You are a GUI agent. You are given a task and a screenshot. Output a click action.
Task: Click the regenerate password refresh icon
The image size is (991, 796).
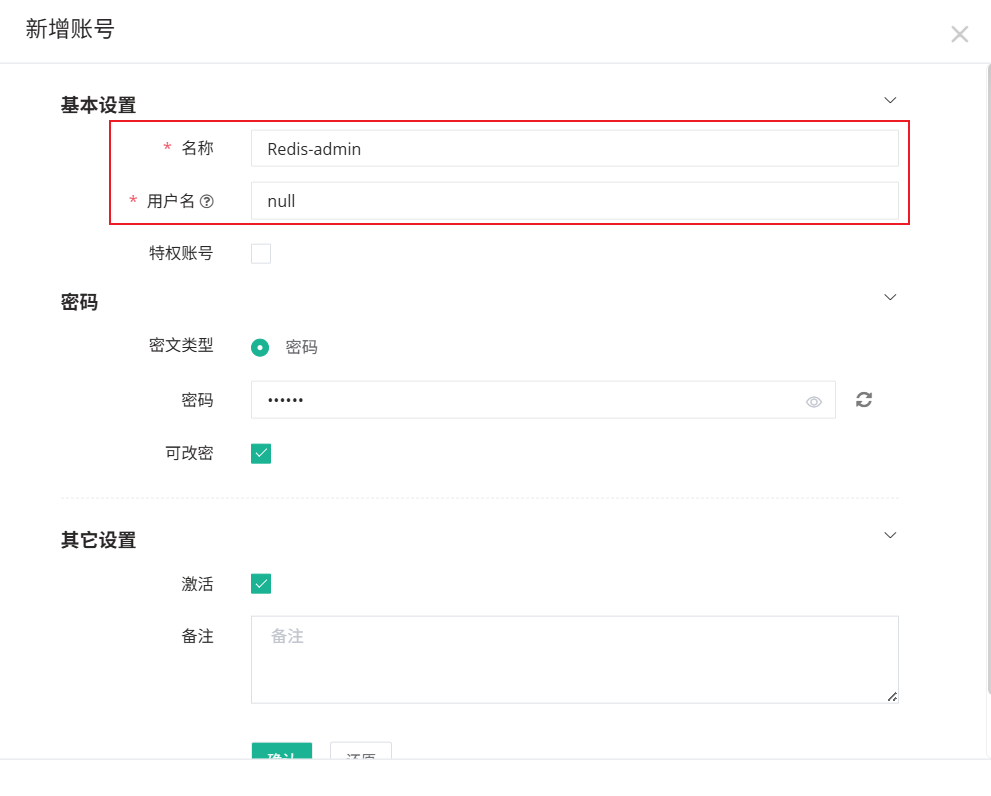click(864, 400)
